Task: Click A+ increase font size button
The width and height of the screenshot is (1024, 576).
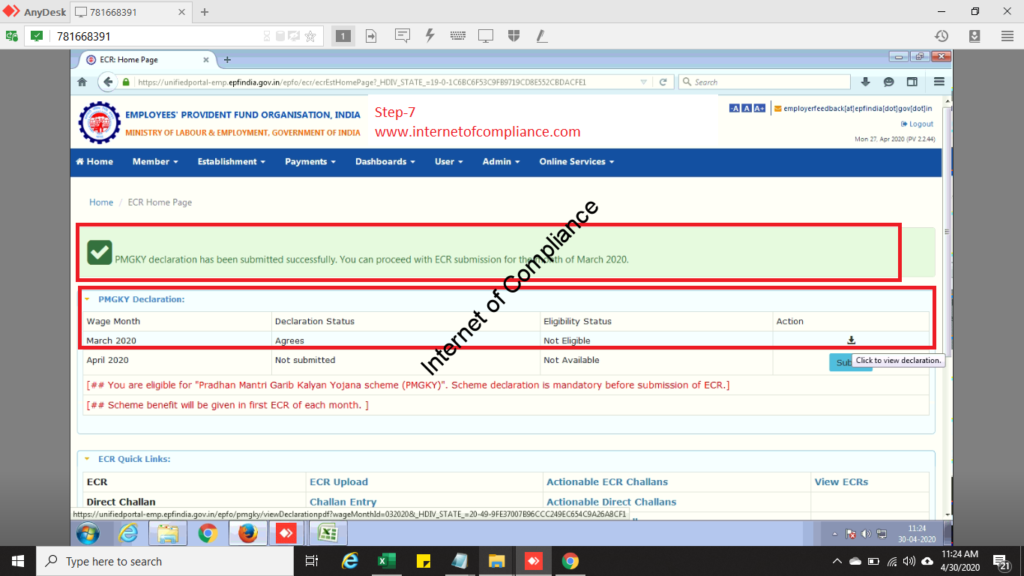Action: click(759, 108)
